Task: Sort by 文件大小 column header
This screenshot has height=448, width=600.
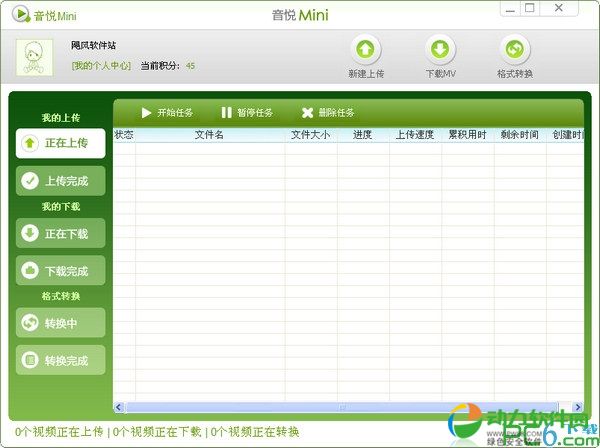Action: coord(310,134)
